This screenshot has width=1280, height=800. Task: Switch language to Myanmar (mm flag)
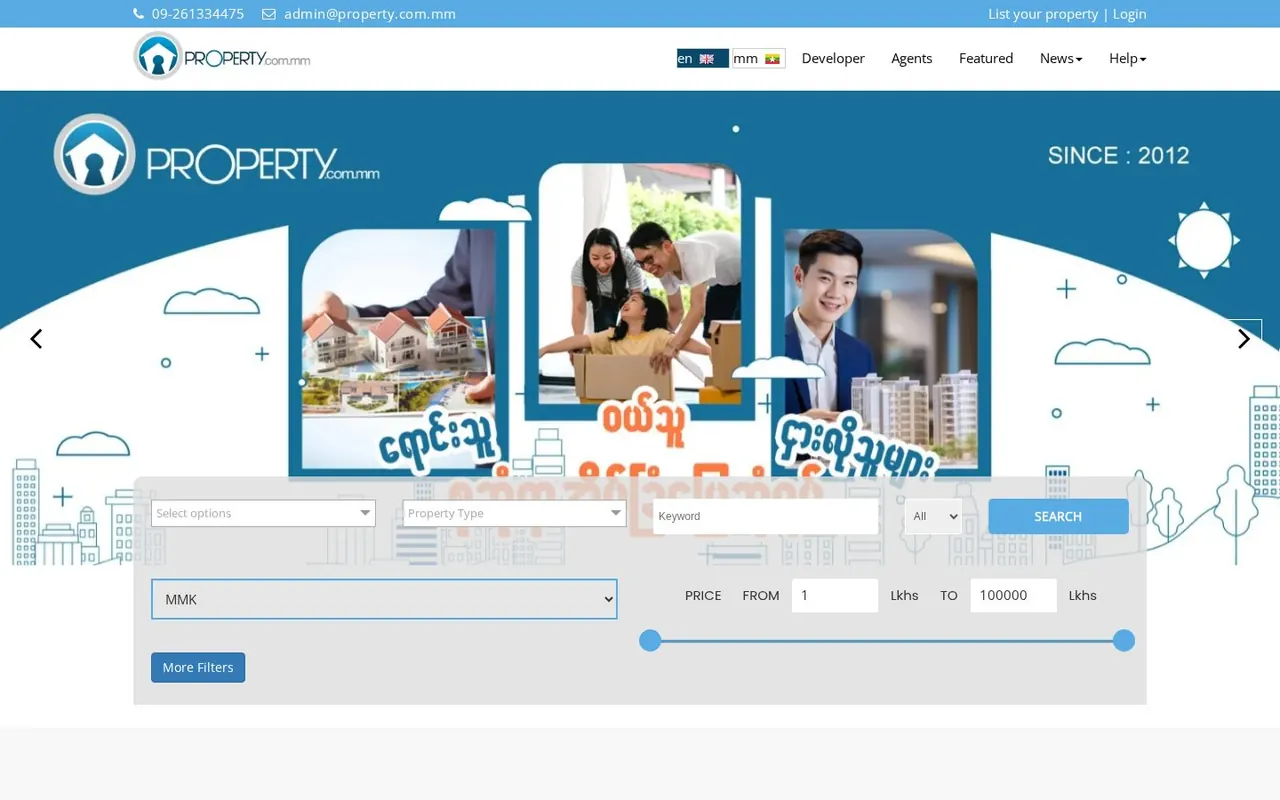tap(758, 58)
